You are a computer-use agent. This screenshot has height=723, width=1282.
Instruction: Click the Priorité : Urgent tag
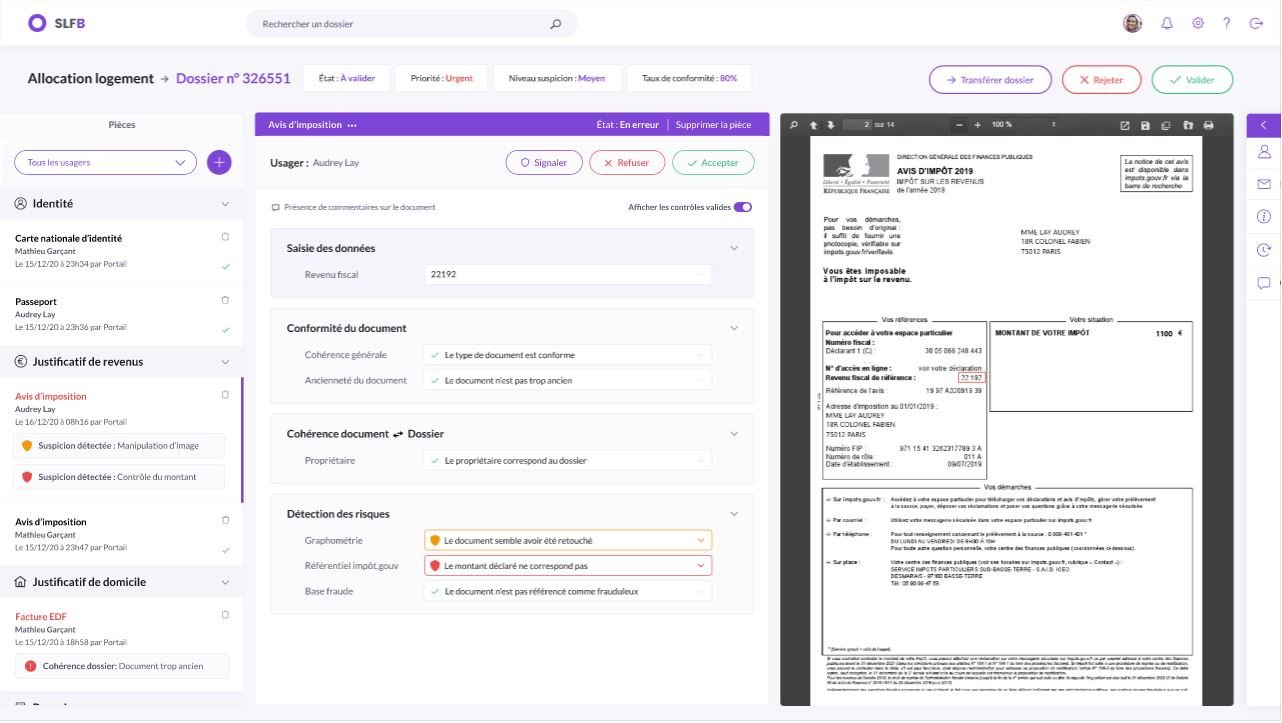click(x=441, y=78)
